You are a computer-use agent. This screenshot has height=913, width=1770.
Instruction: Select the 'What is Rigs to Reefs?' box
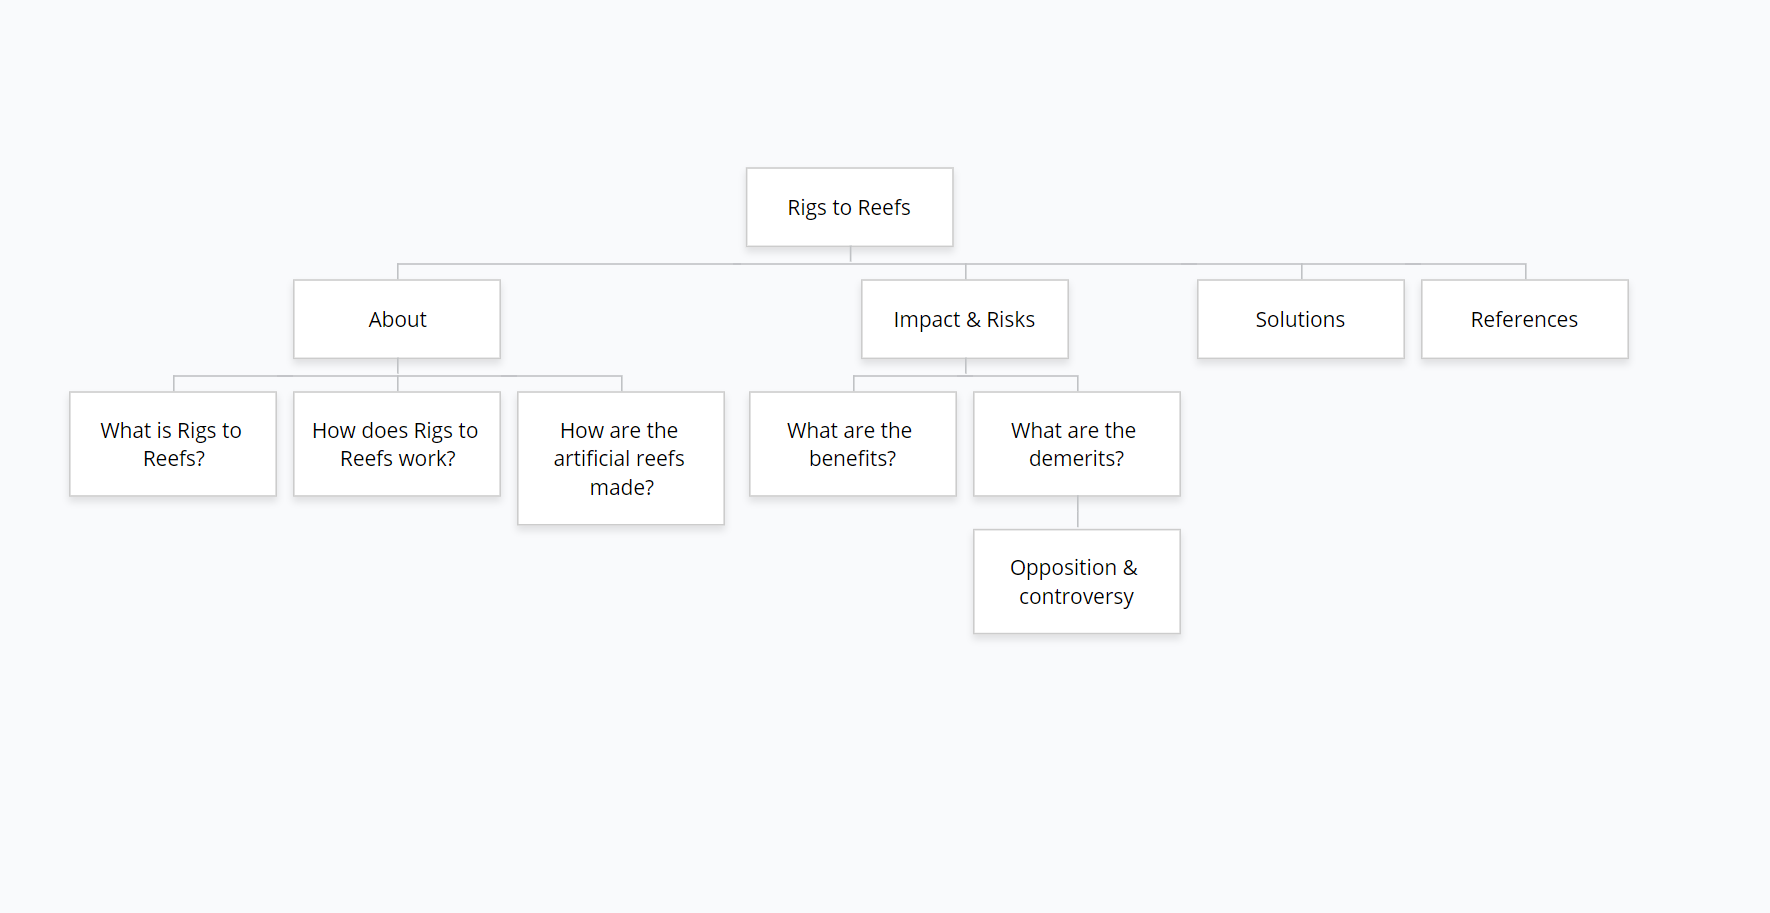point(173,444)
